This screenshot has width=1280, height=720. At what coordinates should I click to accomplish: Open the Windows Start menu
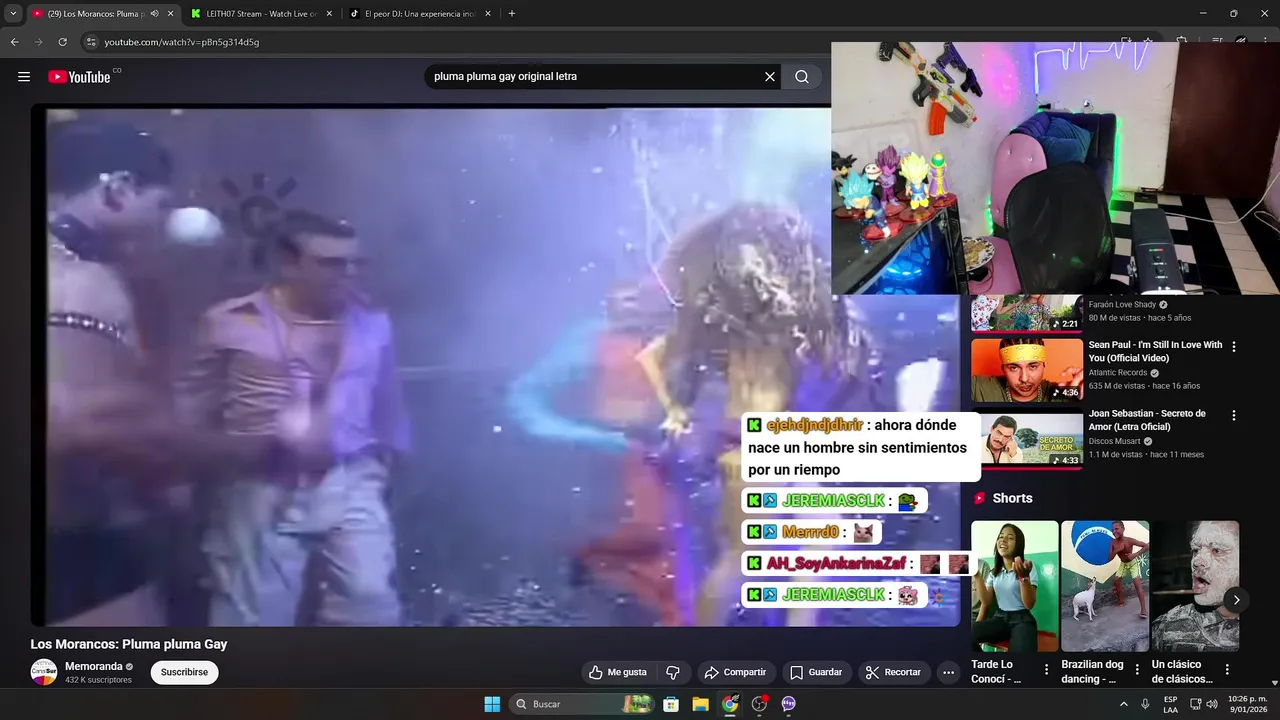(492, 704)
